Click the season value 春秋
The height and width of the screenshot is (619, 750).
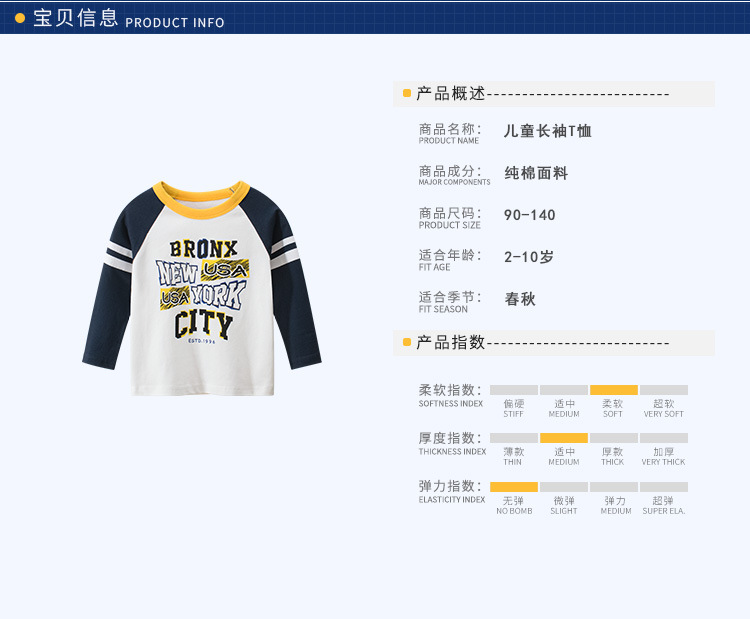click(520, 299)
